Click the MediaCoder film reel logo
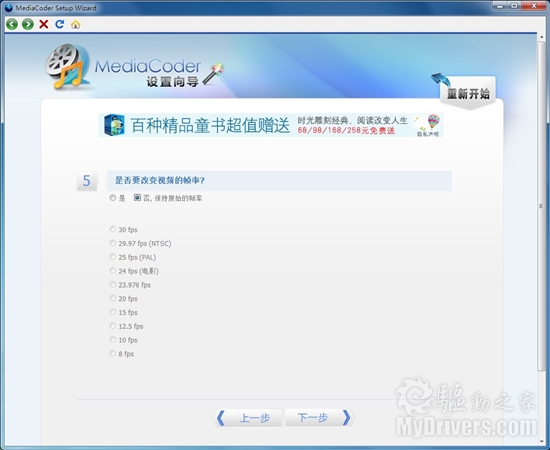Viewport: 550px width, 450px height. 68,66
